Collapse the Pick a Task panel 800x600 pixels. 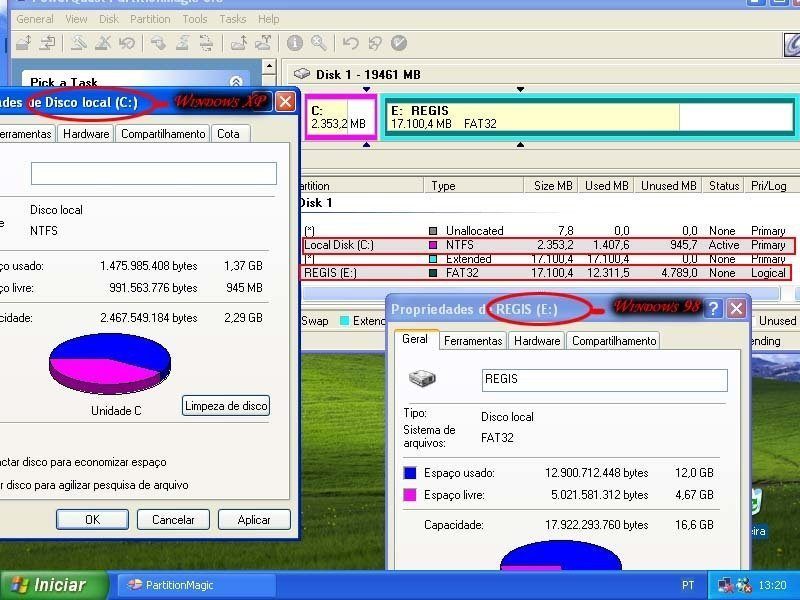pyautogui.click(x=236, y=81)
